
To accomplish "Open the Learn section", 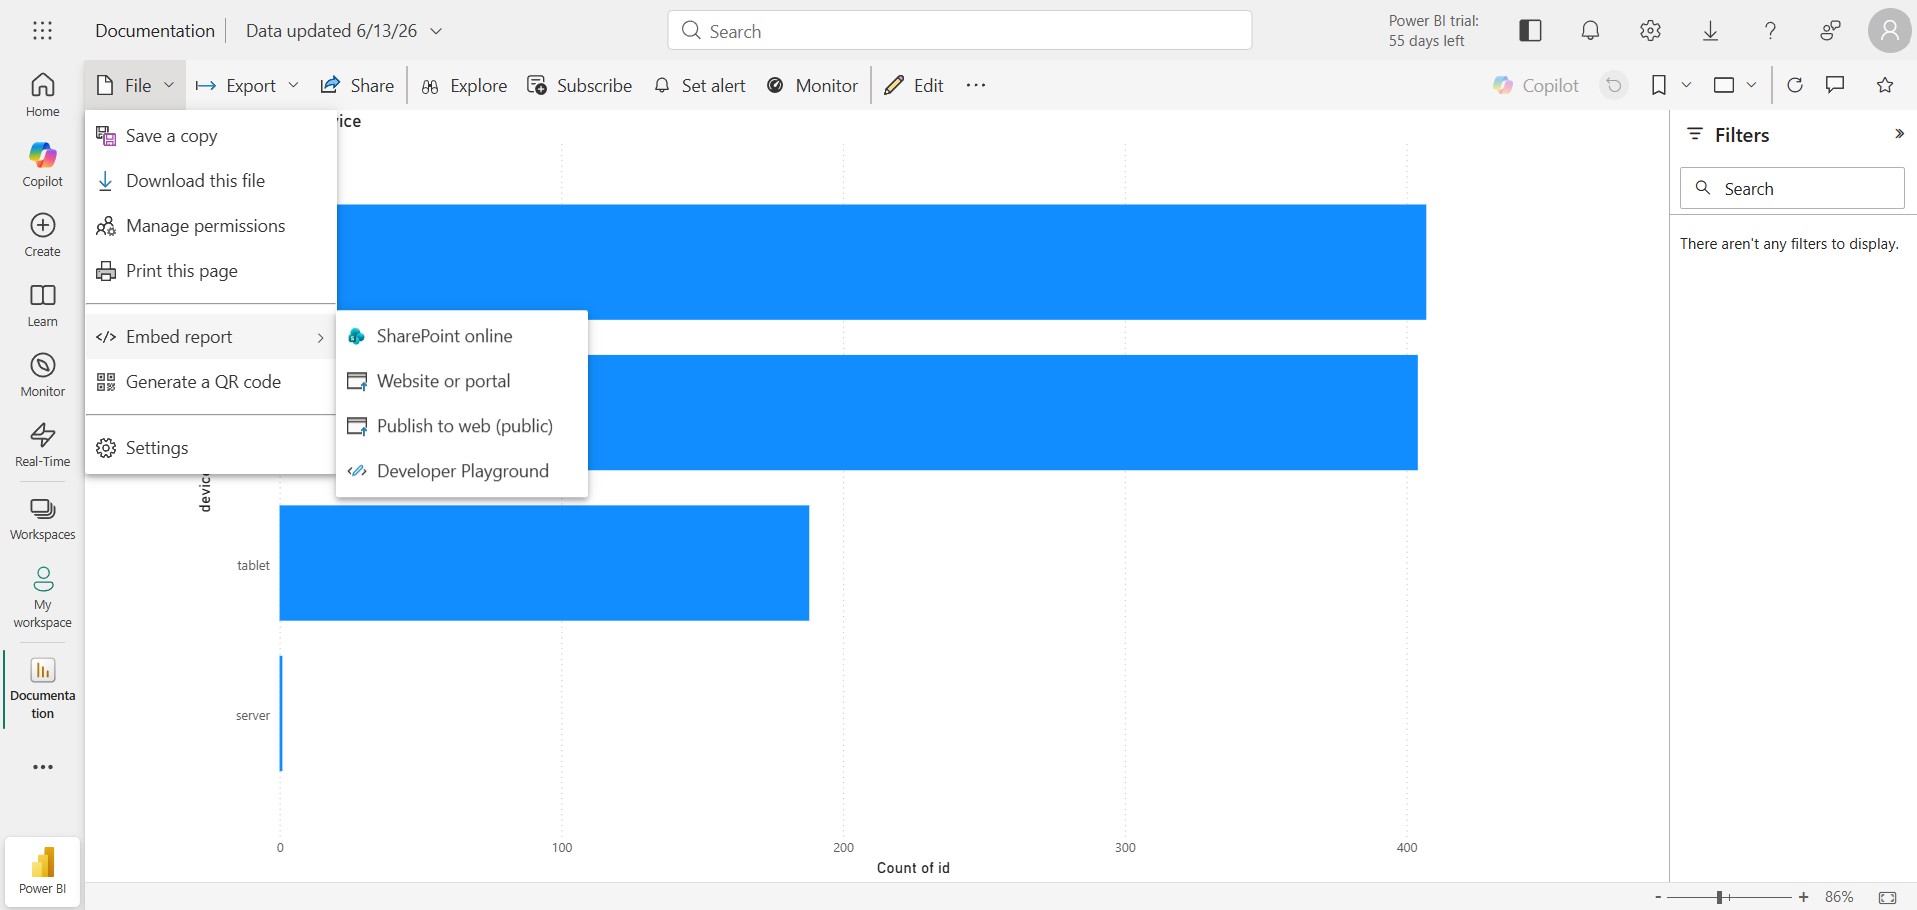I will click(x=42, y=305).
